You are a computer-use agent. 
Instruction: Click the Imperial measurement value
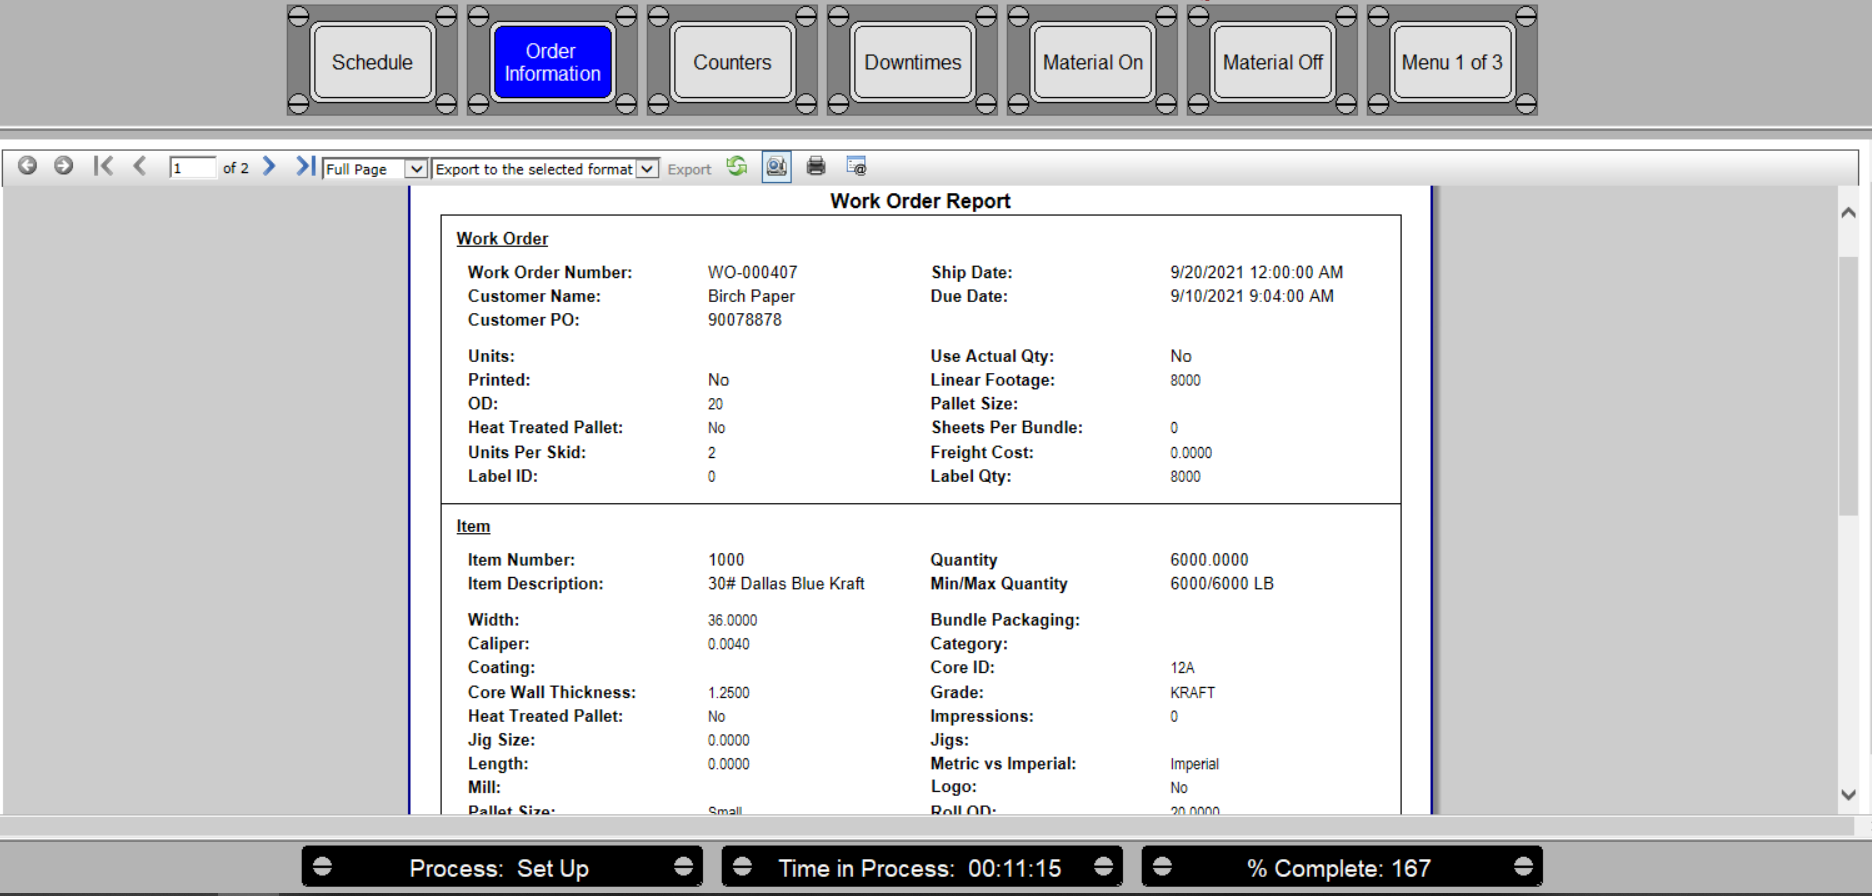click(1194, 764)
